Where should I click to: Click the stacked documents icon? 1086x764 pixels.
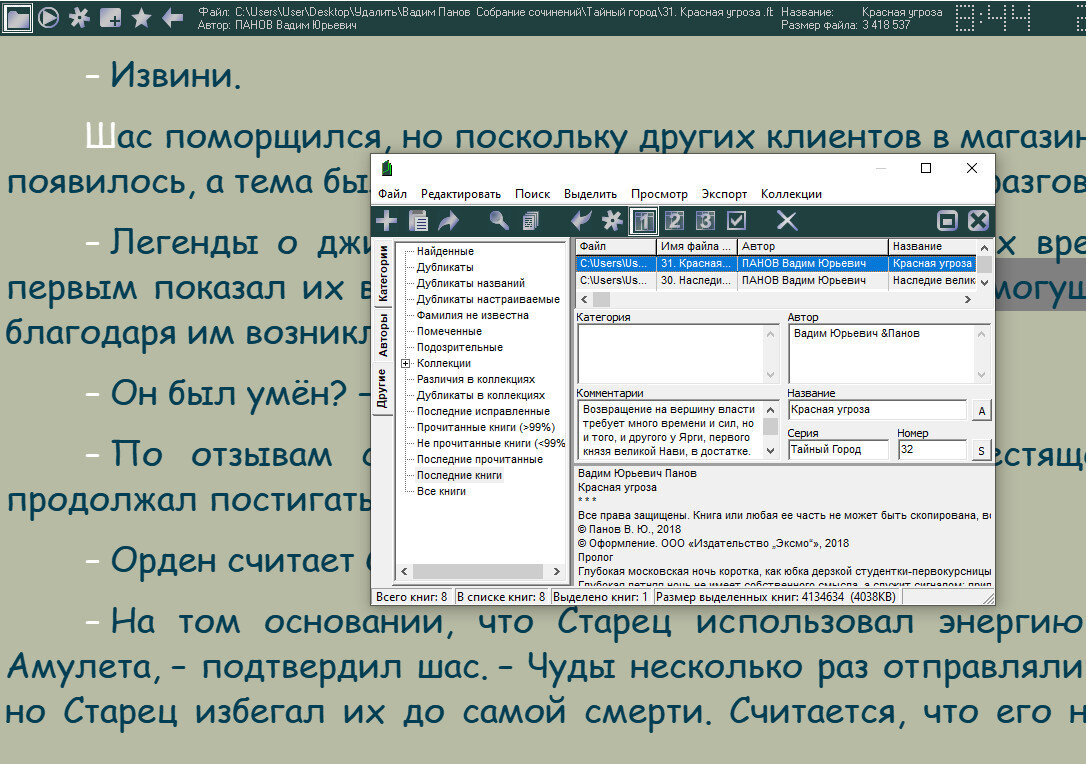[x=531, y=221]
